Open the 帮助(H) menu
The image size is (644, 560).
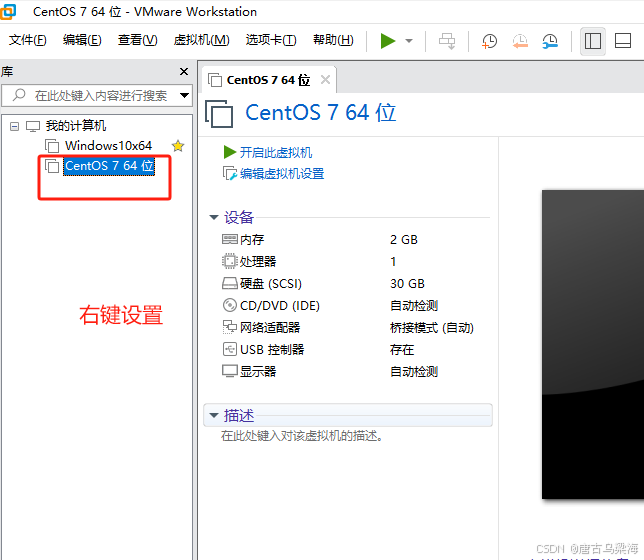pyautogui.click(x=333, y=40)
